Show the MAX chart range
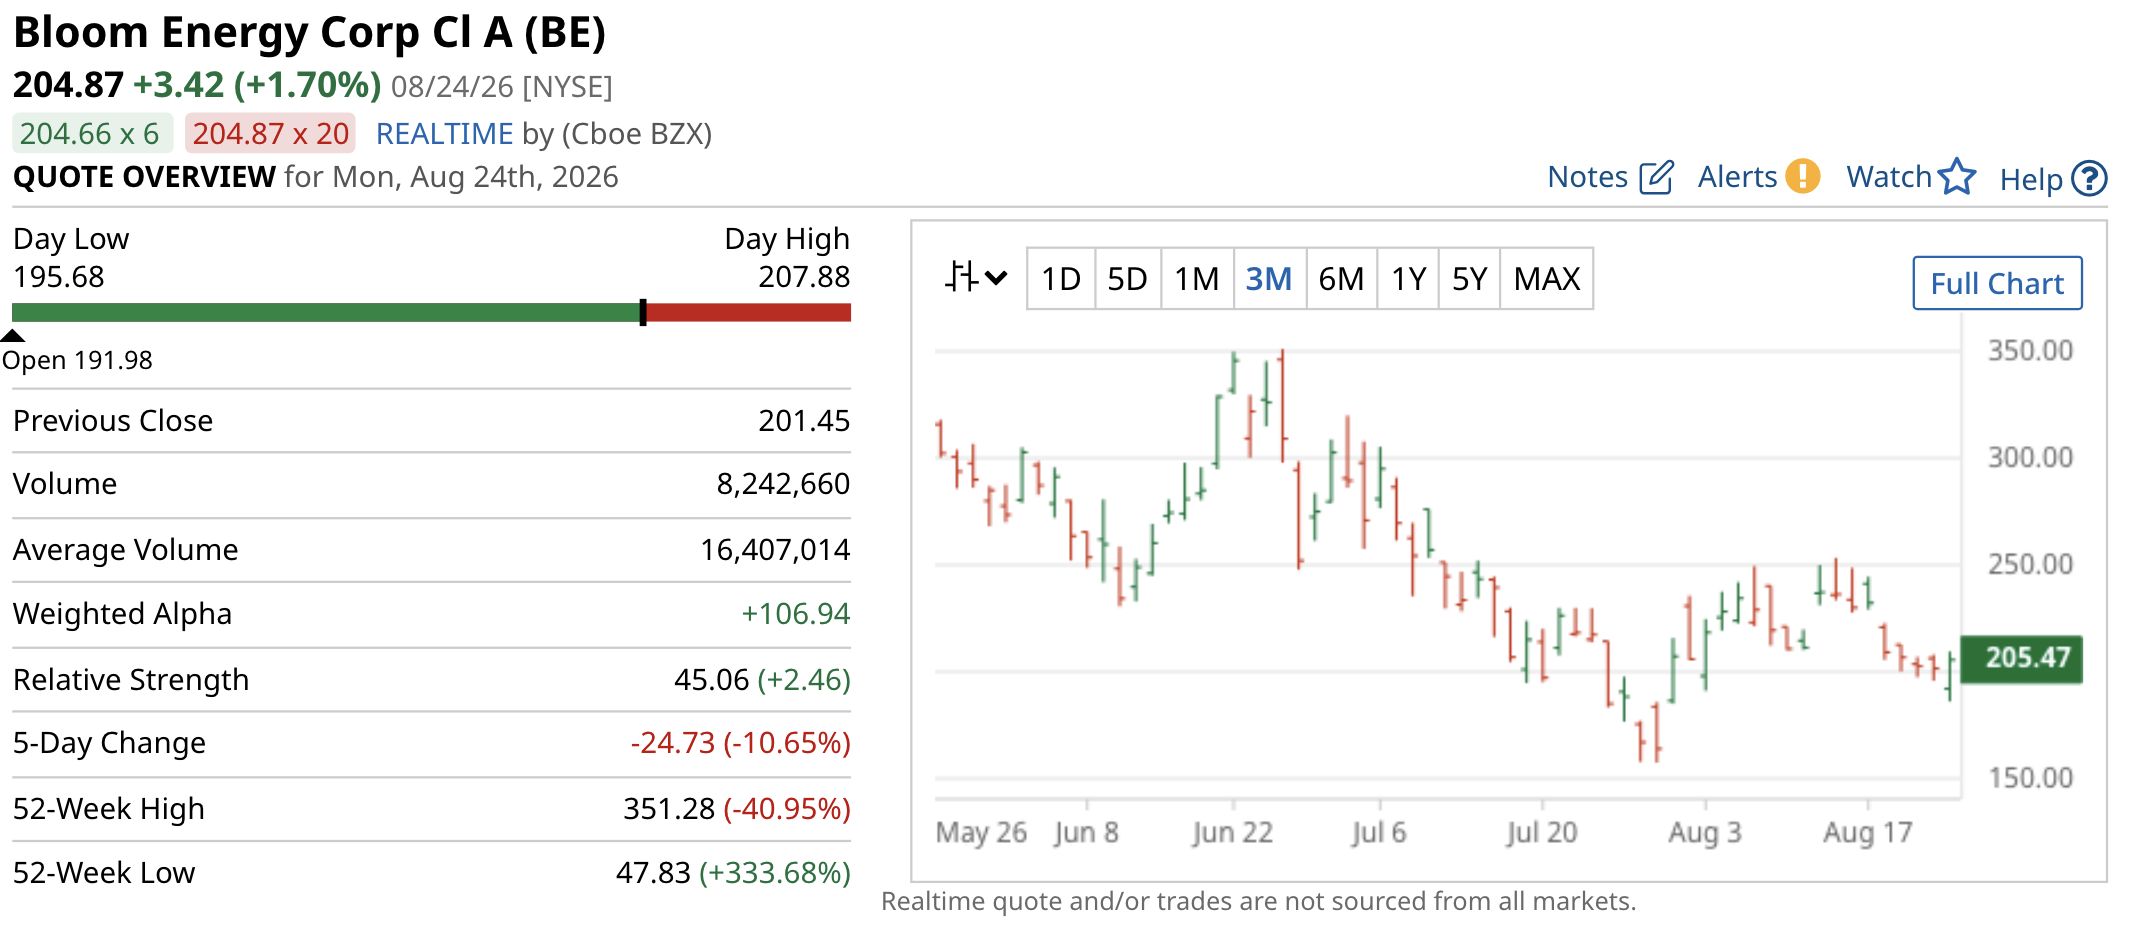The height and width of the screenshot is (932, 2134). 1547,279
